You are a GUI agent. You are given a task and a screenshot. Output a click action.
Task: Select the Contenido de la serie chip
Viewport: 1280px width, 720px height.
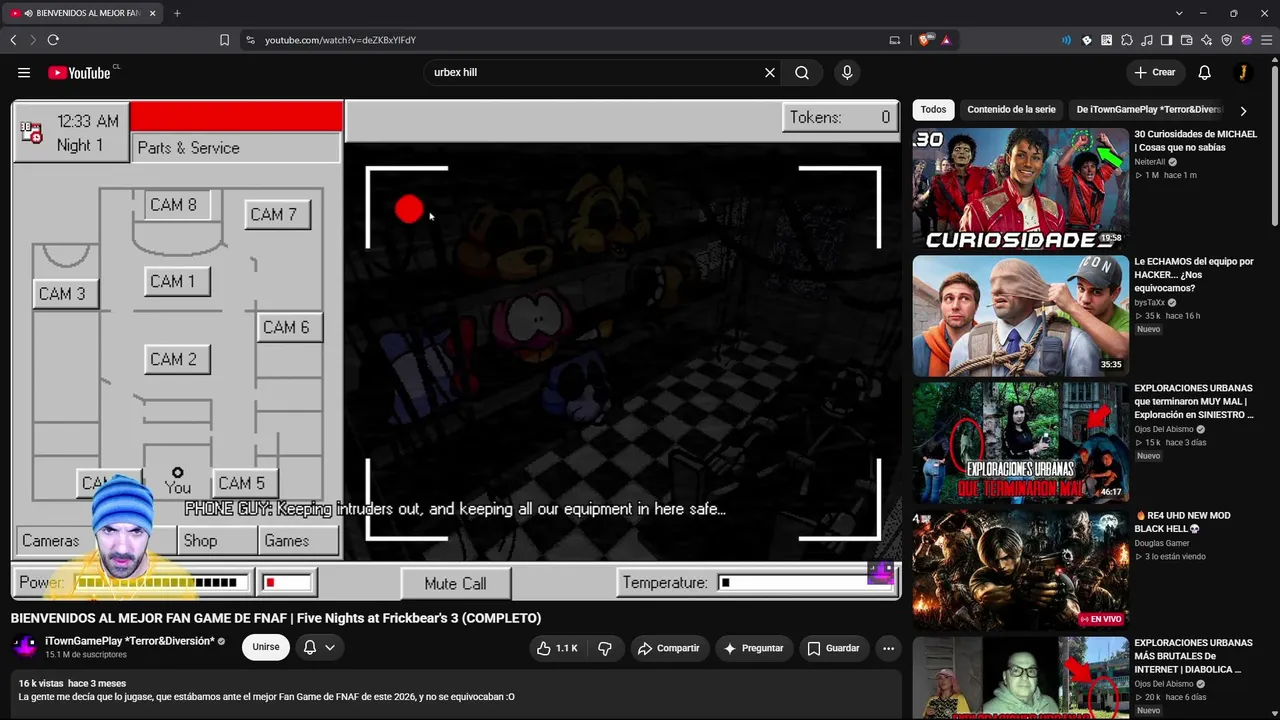(x=1011, y=110)
